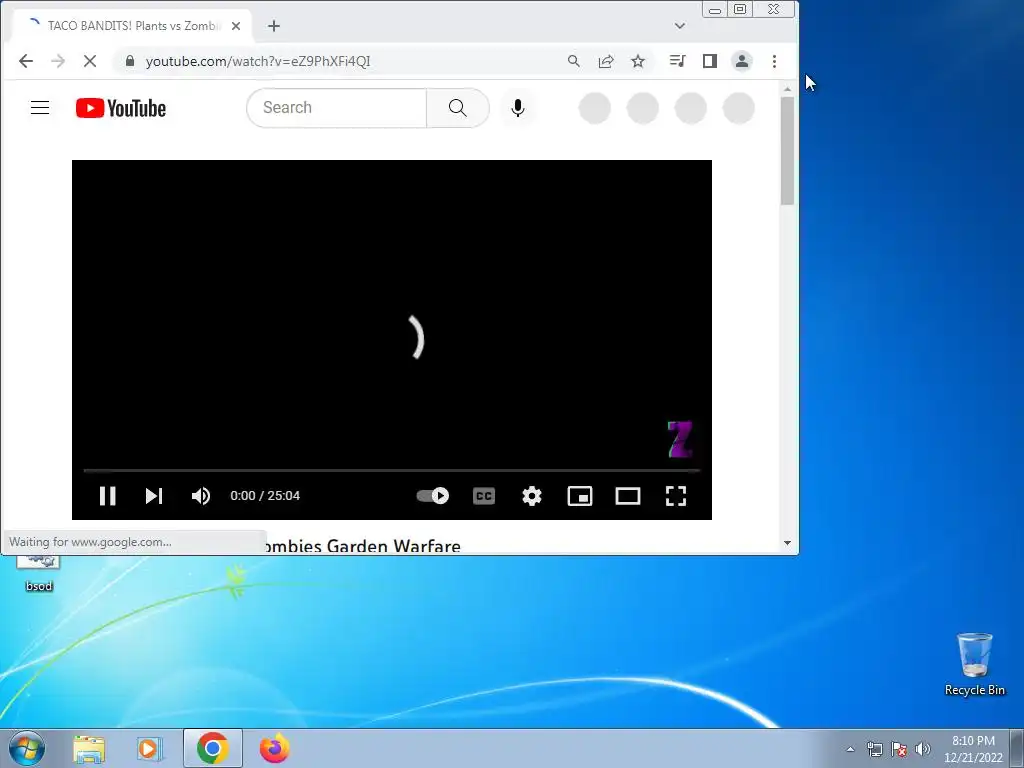Go forward in Chrome
1024x768 pixels.
(58, 61)
